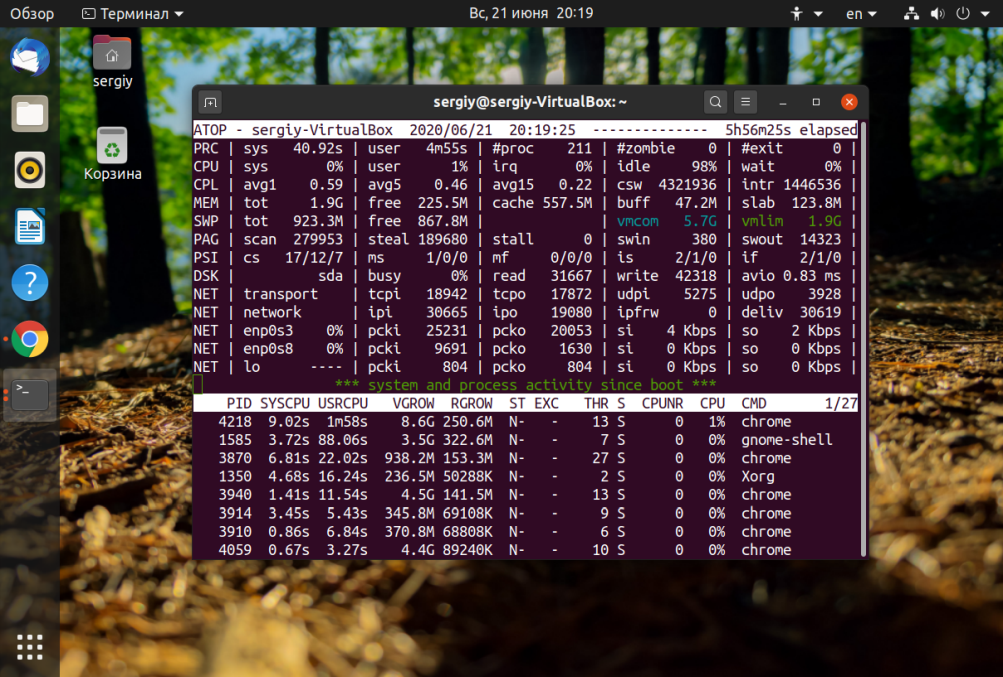Expand the accessibility menu in top bar
Screen dimensions: 1003x677
807,14
